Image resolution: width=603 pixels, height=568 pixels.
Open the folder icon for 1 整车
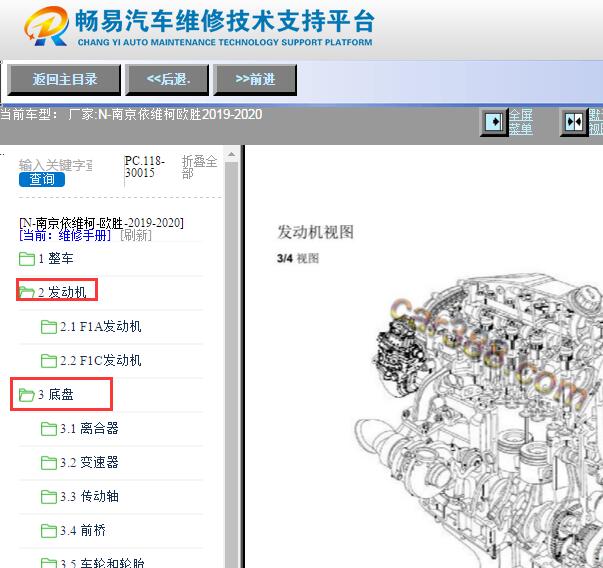click(x=27, y=259)
